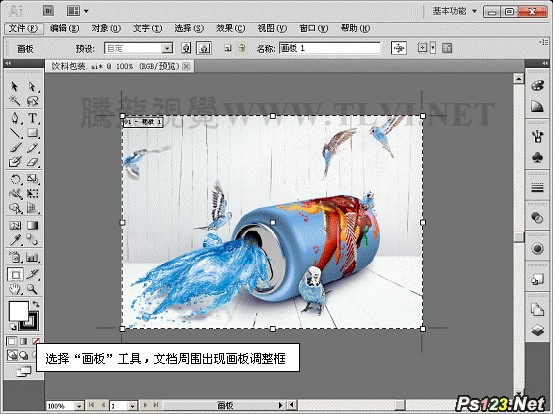Select the Artboard tool
The image size is (553, 414).
16,274
